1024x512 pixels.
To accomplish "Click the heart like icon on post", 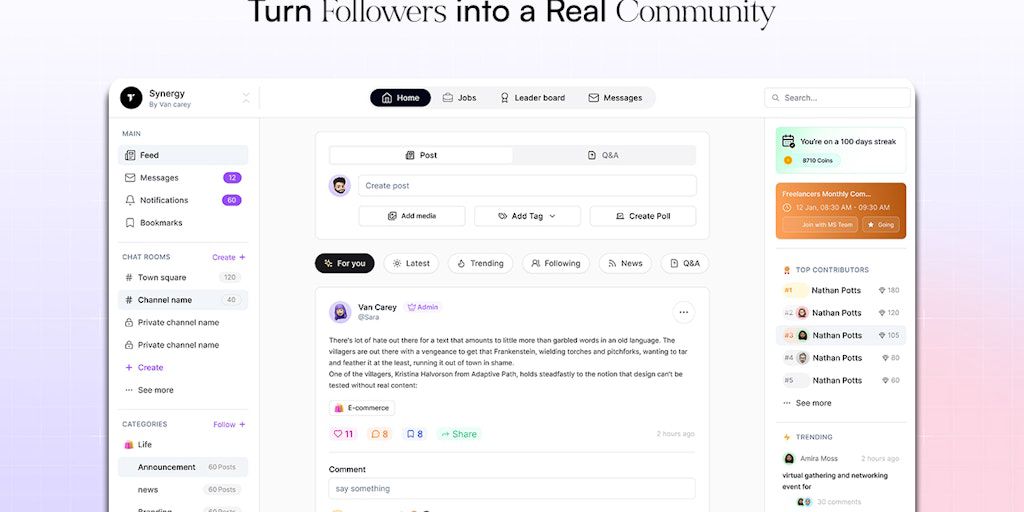I will (337, 434).
